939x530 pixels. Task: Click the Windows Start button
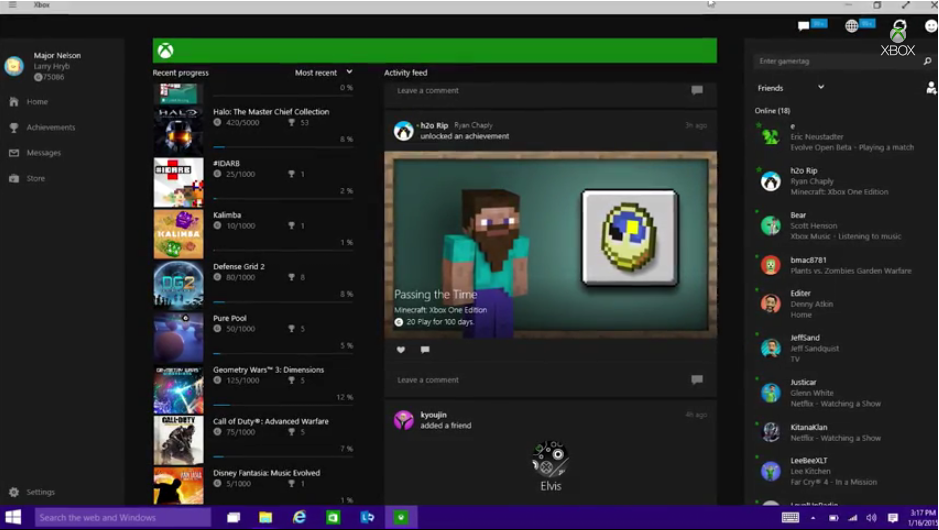(x=13, y=517)
